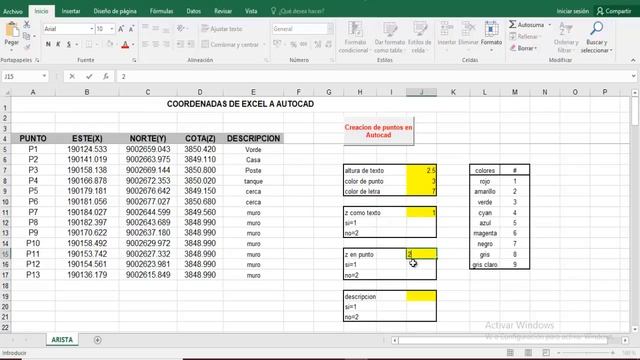Select the cell containing P7
The width and height of the screenshot is (640, 360).
pyautogui.click(x=33, y=212)
